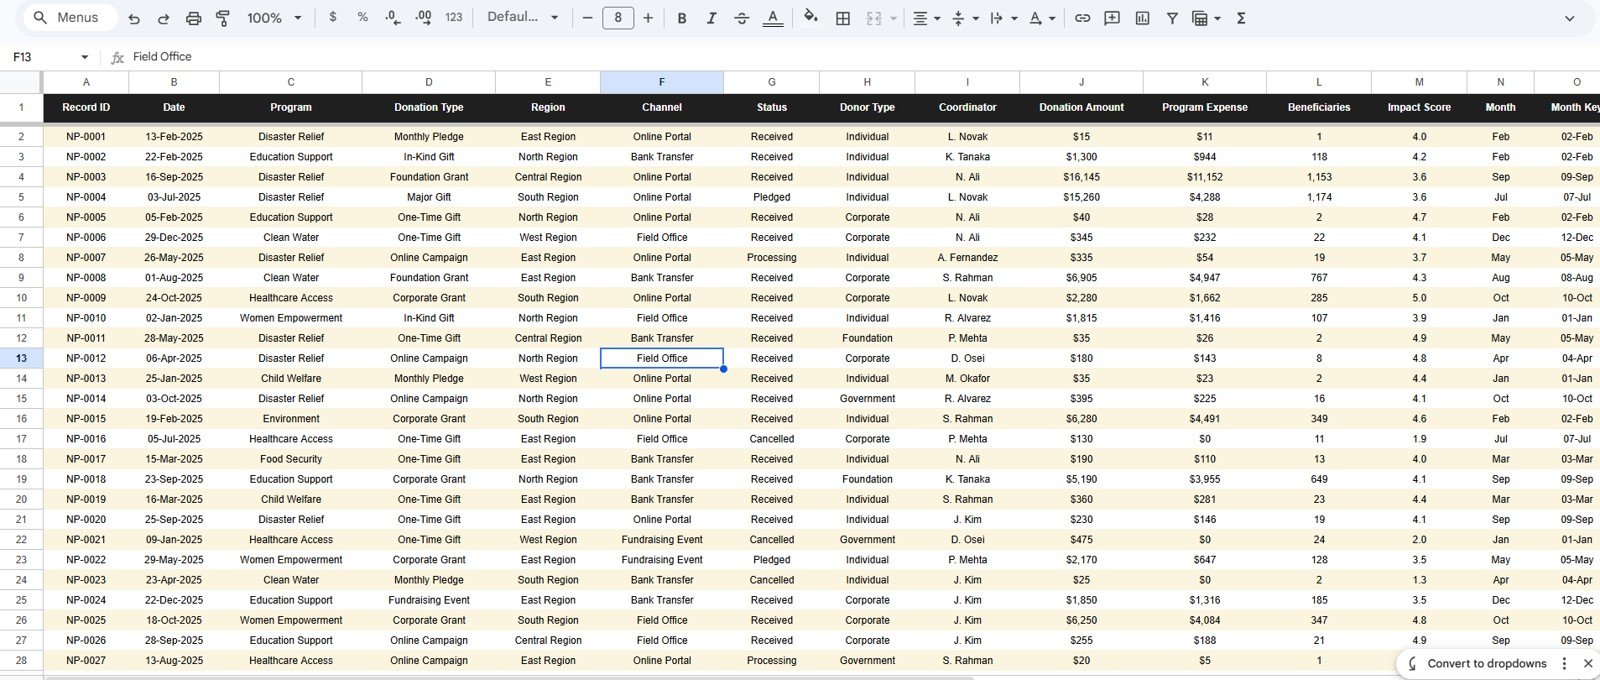Dismiss Convert to dropdowns chip

coord(1587,663)
